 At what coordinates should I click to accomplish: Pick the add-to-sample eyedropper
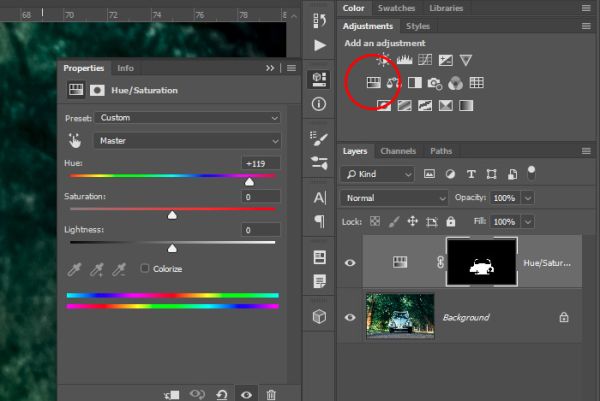[x=96, y=269]
